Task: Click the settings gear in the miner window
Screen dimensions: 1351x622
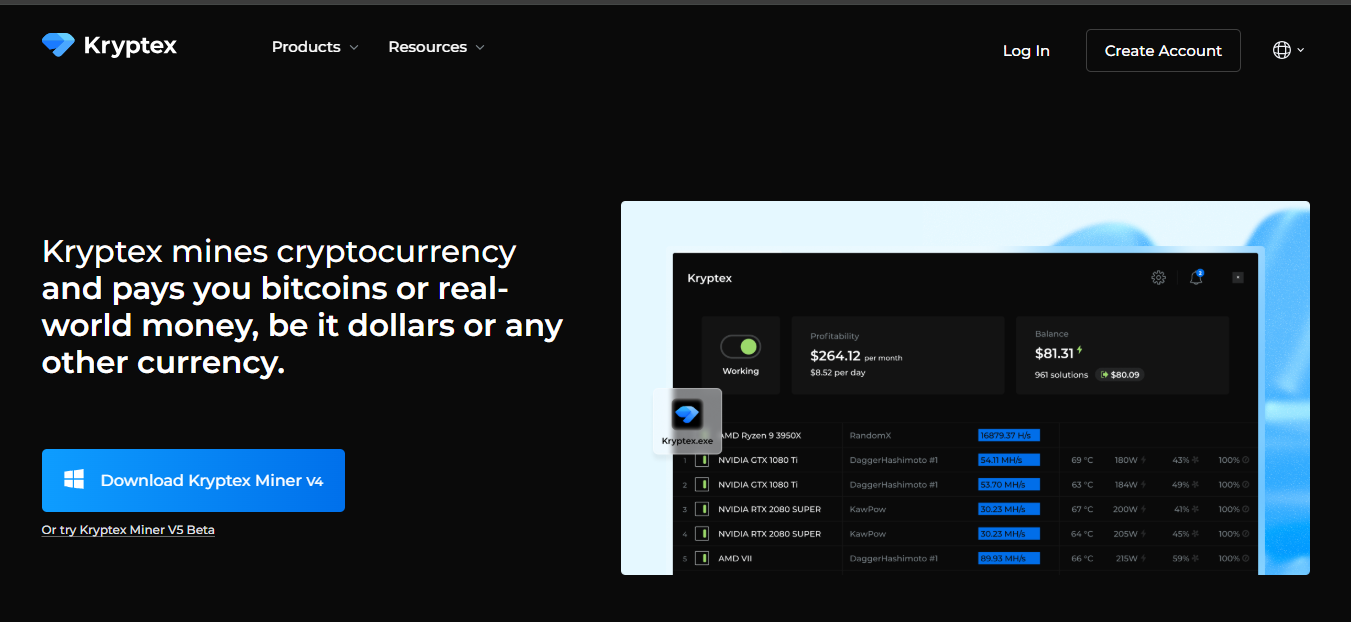Action: [1158, 277]
